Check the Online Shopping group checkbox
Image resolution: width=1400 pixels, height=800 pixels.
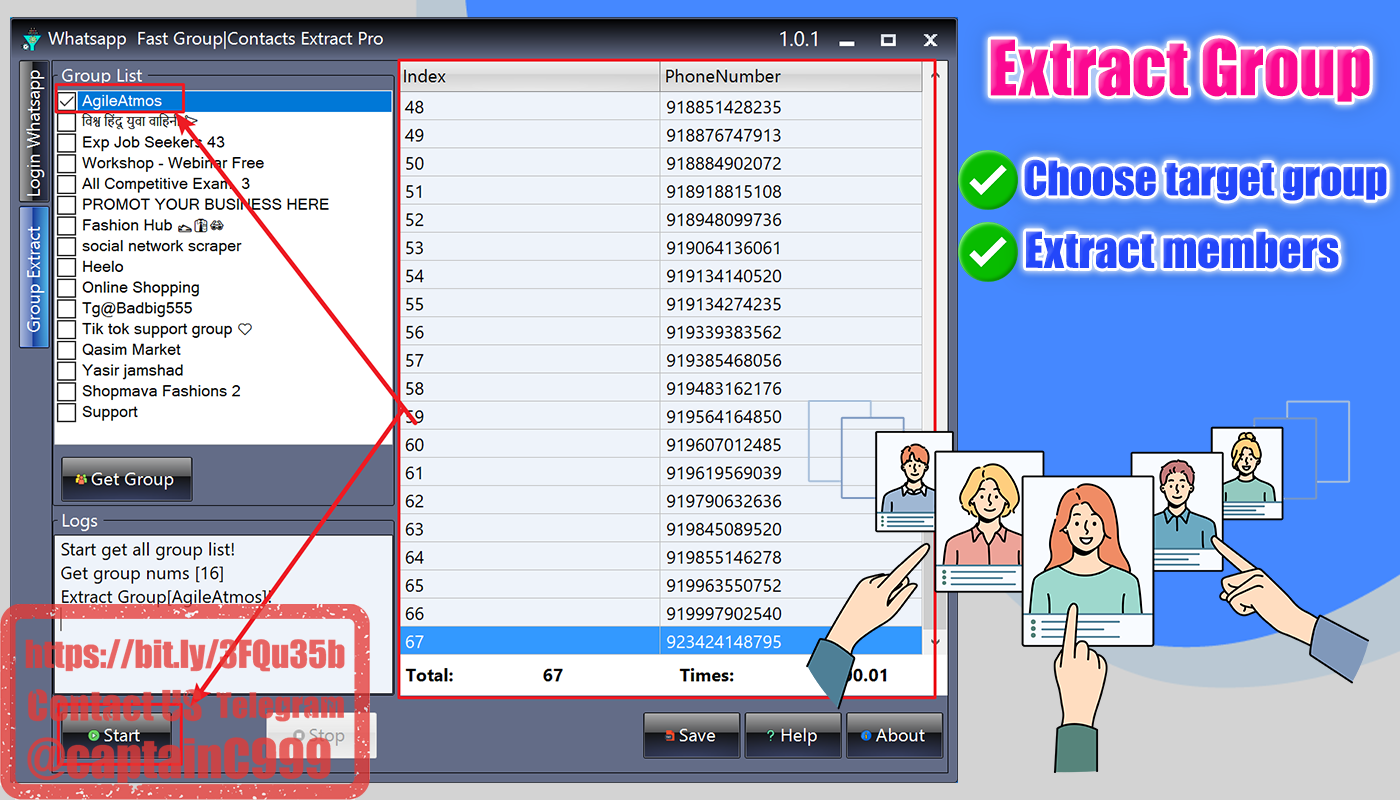pos(67,288)
